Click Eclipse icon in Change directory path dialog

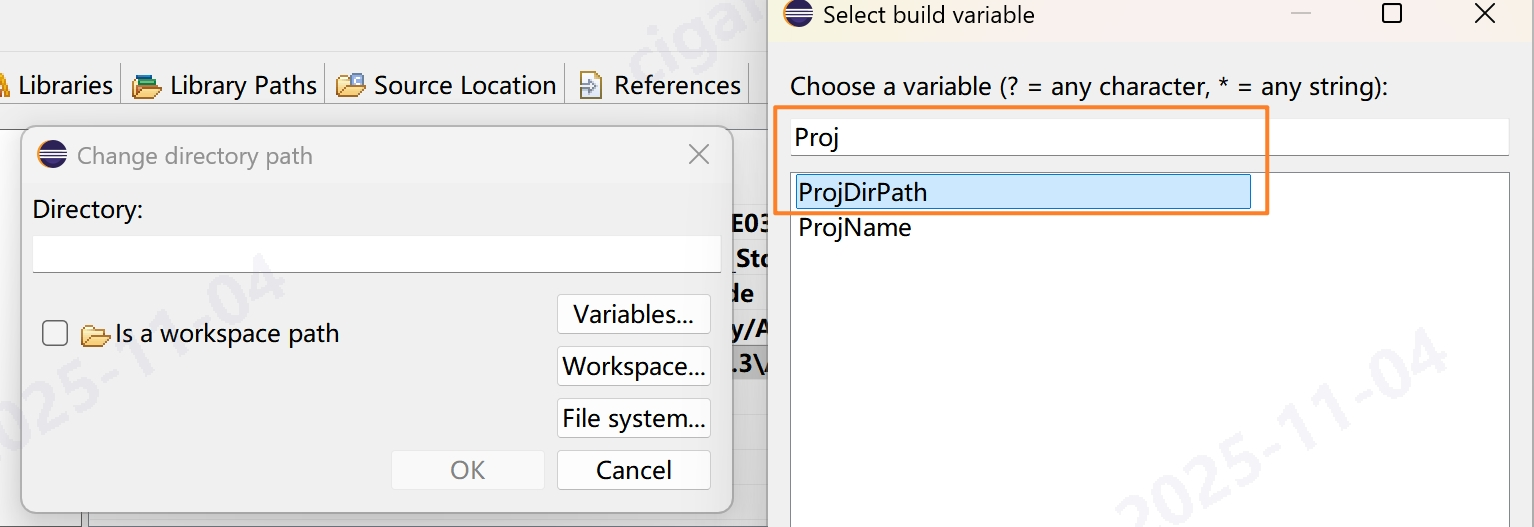(x=52, y=155)
